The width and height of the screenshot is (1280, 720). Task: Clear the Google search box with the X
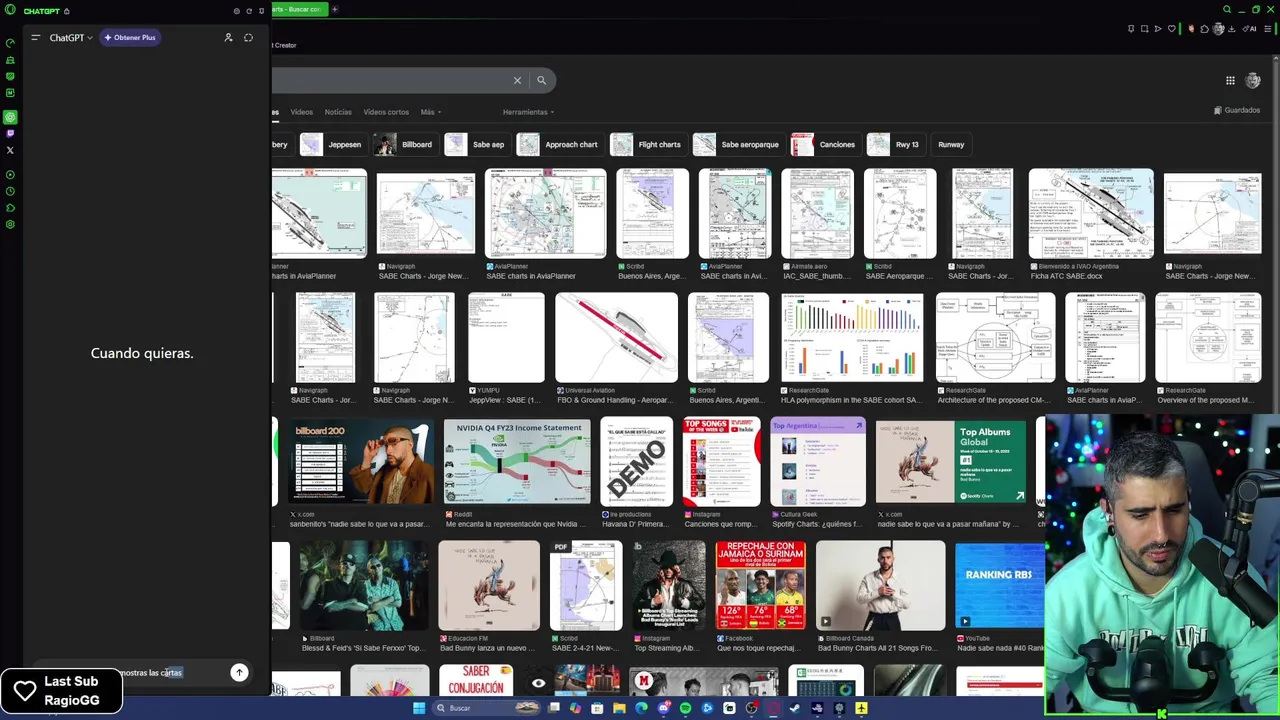pos(517,80)
